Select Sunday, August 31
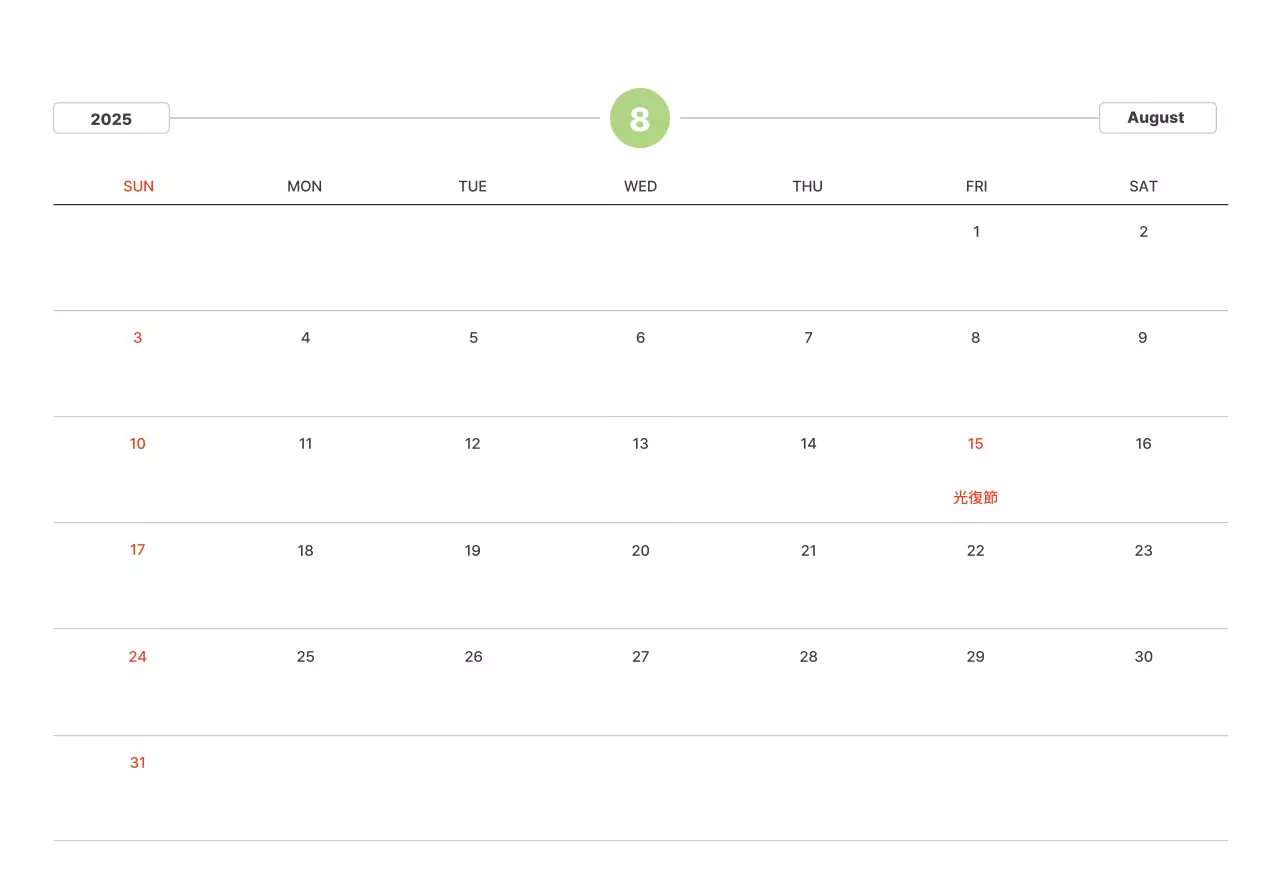 (x=138, y=763)
